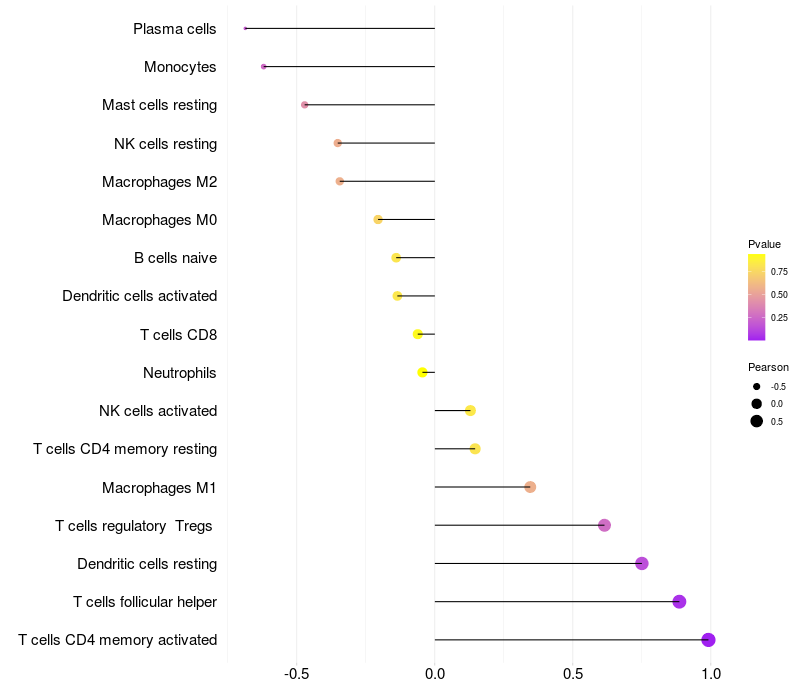Click the Monocytes lollipop dot
The height and width of the screenshot is (700, 800).
click(263, 67)
